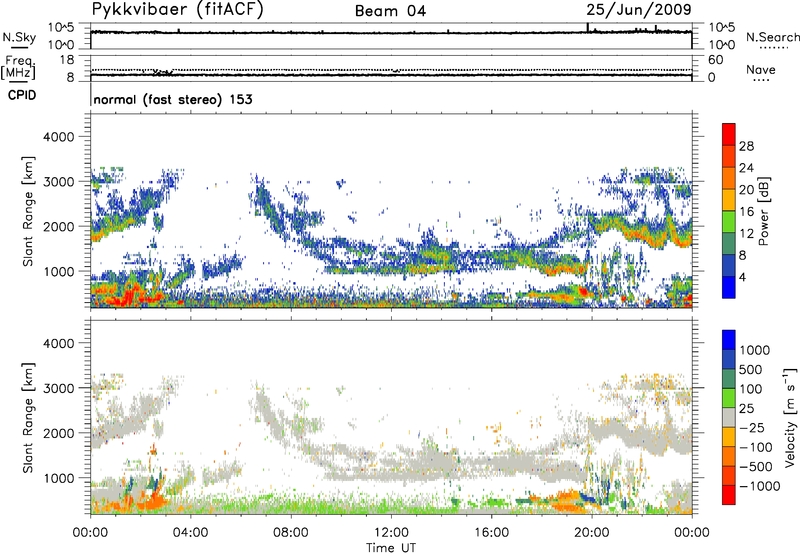
Task: Click the "12:00" time axis label
Action: click(391, 533)
